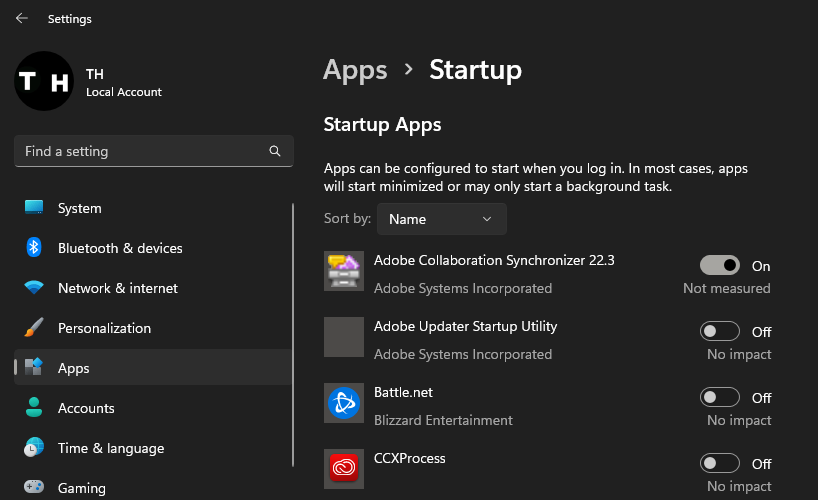Click the Battle.net app icon

(344, 403)
